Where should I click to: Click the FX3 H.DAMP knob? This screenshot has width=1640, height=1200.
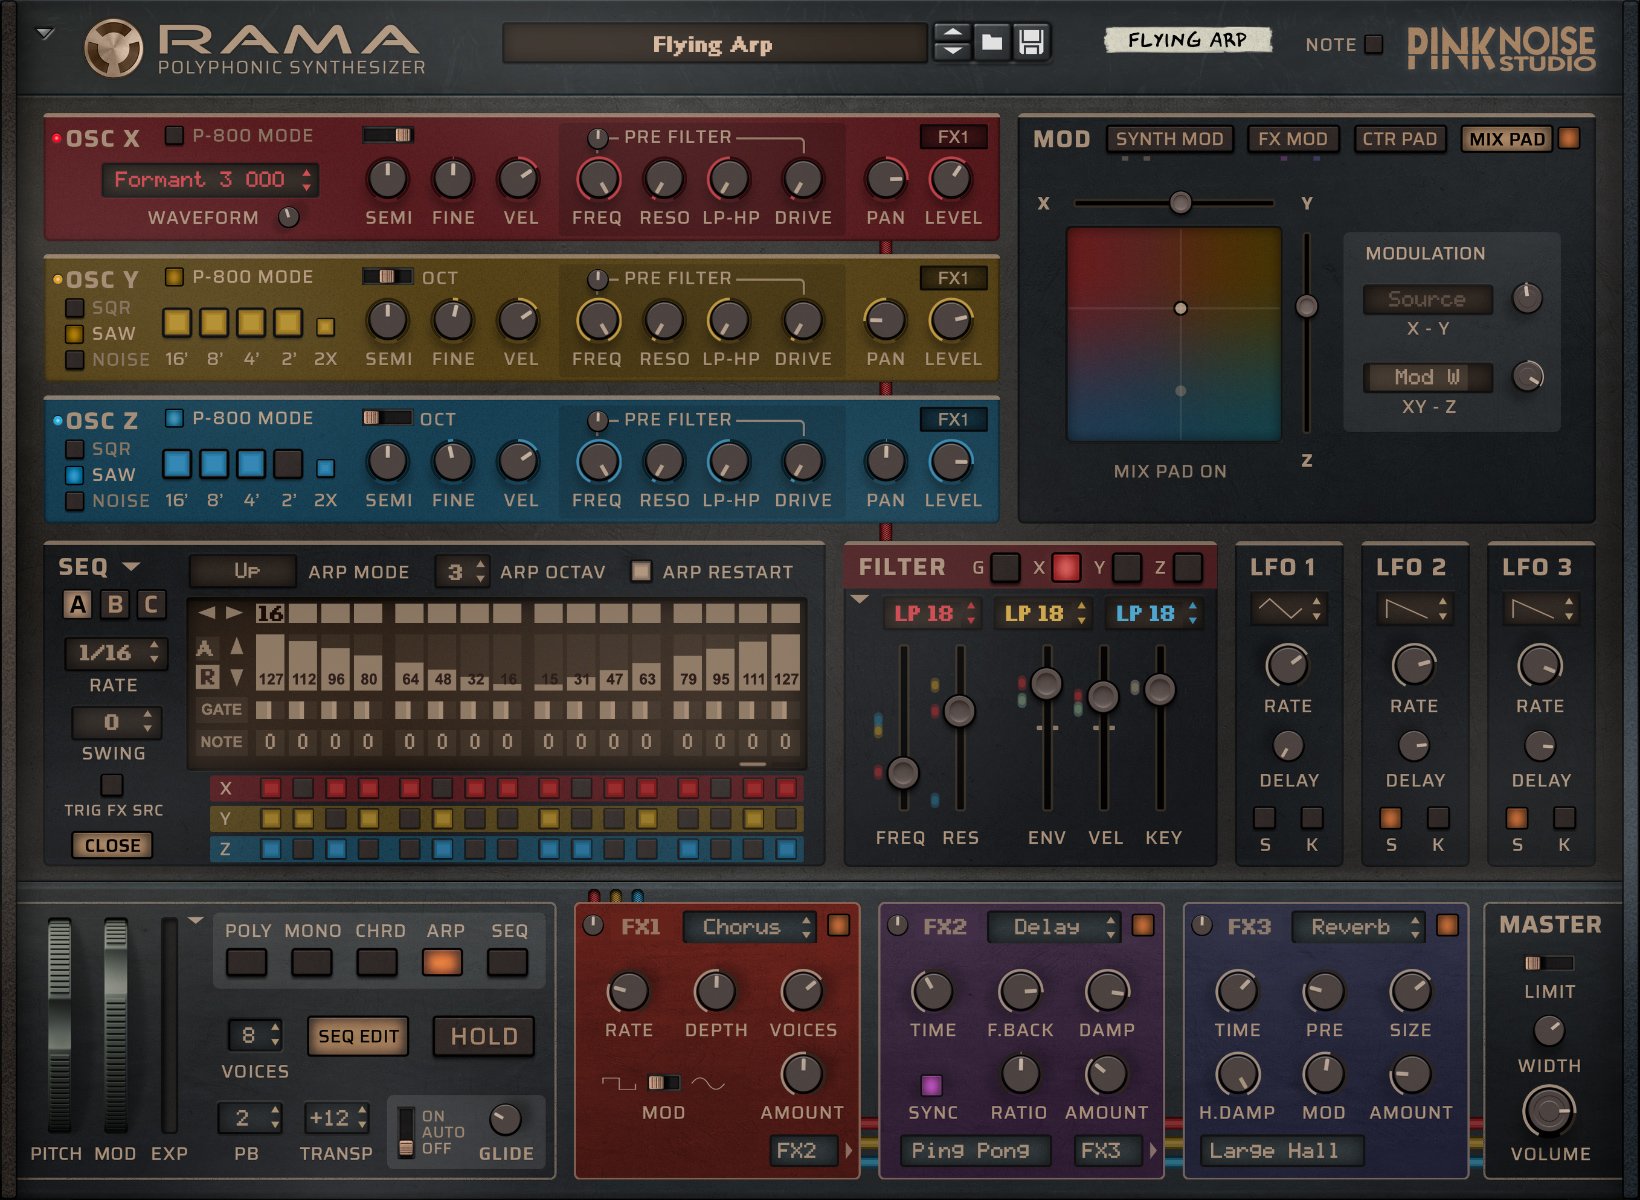(x=1237, y=1073)
